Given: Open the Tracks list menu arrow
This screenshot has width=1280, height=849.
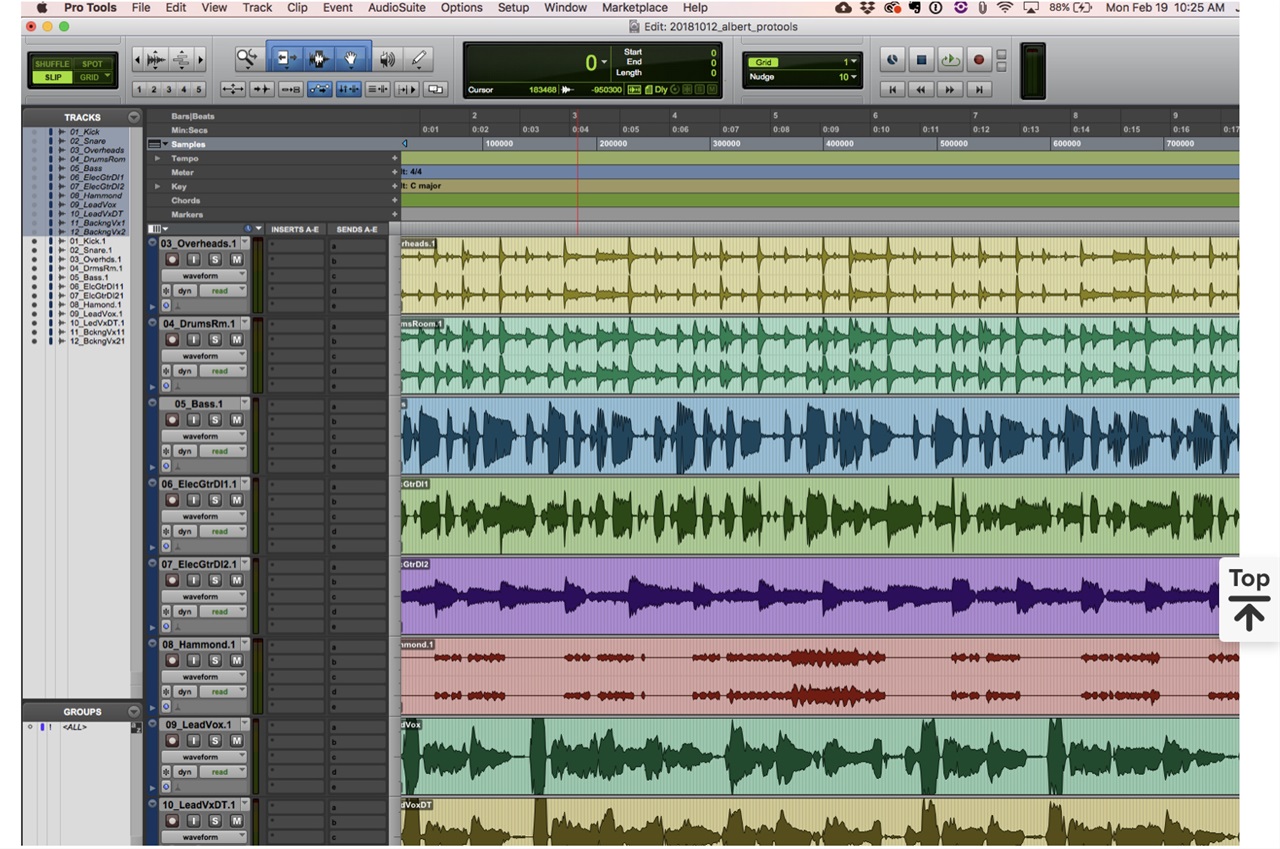Looking at the screenshot, I should click(133, 117).
